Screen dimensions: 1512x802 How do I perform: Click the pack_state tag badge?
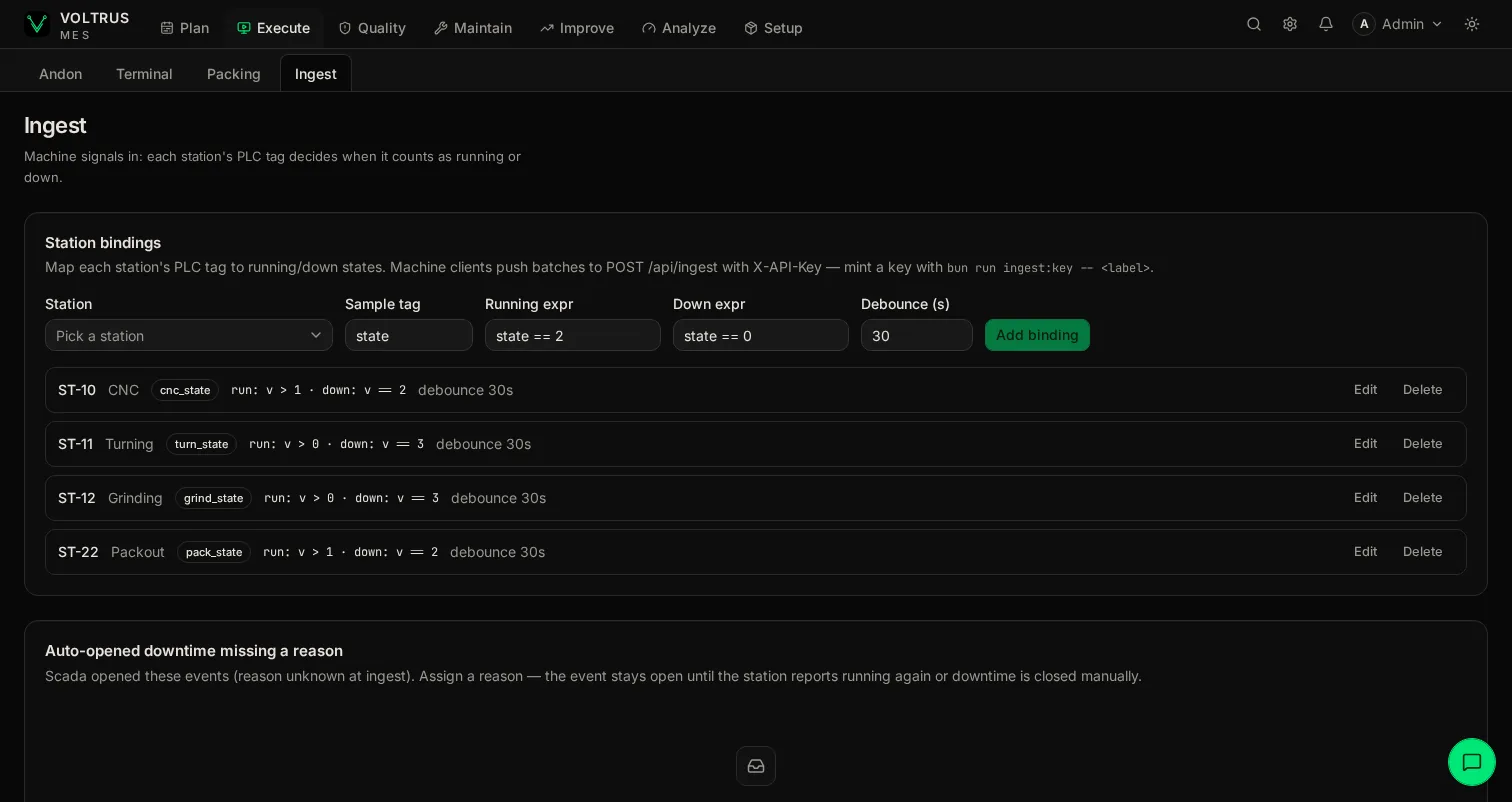tap(214, 552)
